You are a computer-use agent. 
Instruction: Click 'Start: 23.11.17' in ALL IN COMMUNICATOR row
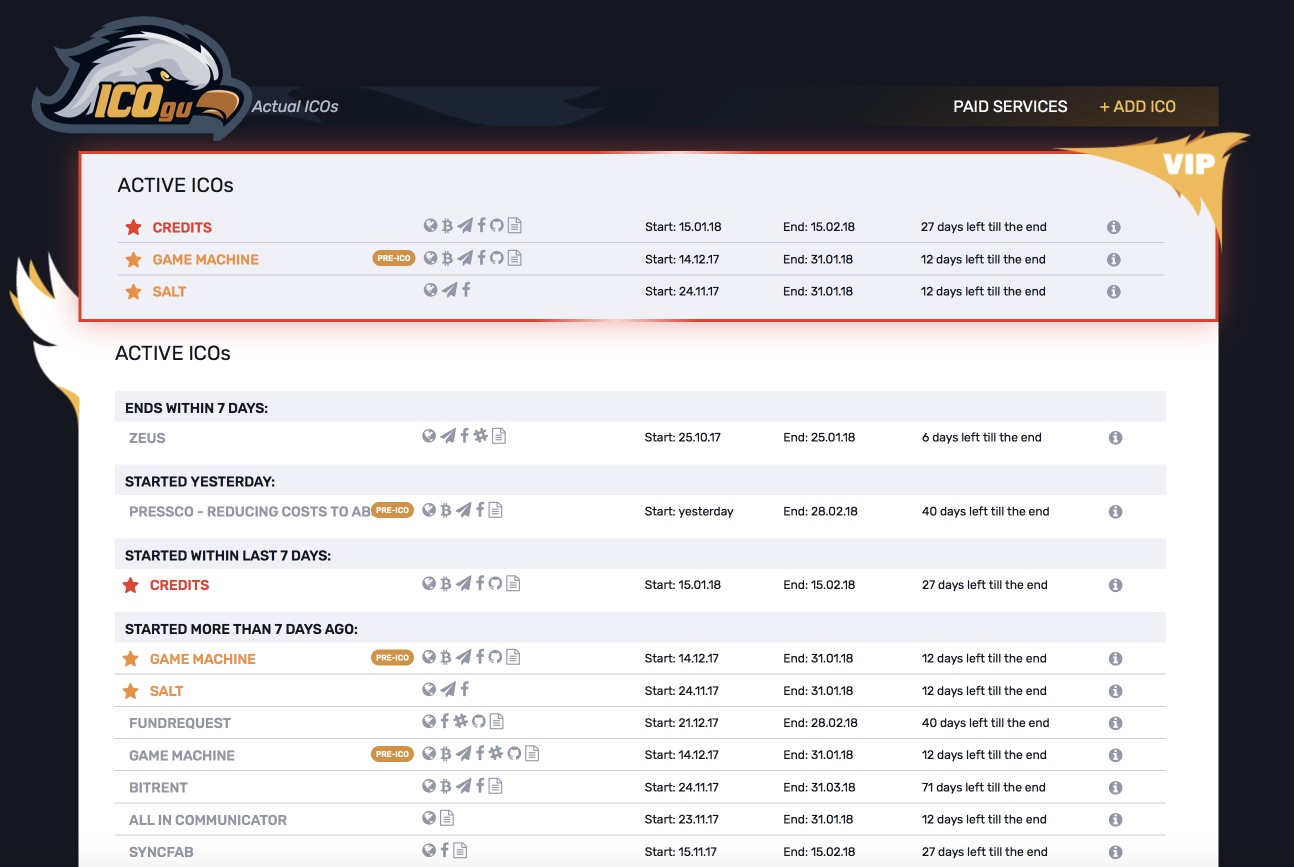tap(682, 819)
